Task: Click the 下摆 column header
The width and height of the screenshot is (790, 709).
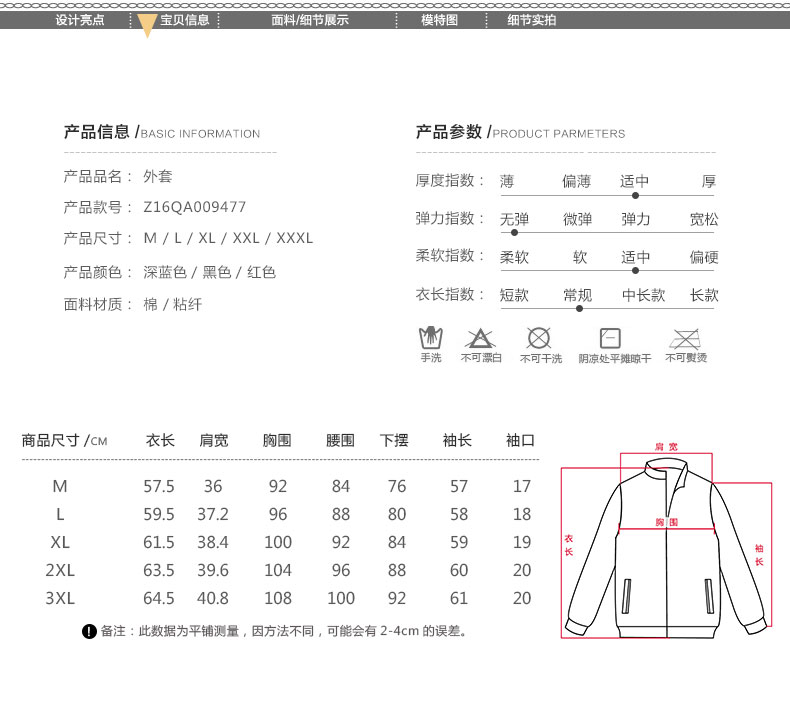Action: (x=394, y=440)
